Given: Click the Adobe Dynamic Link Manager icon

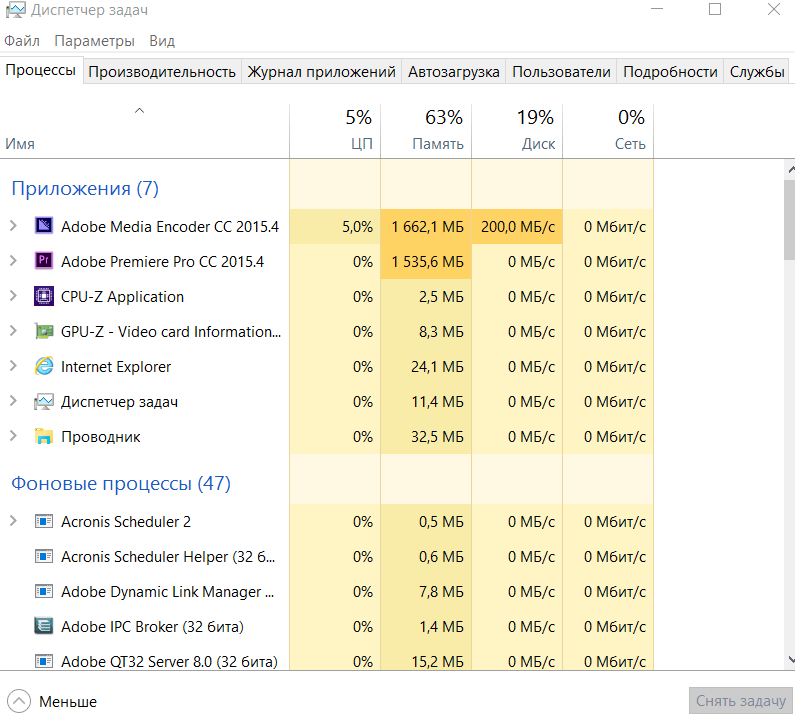Looking at the screenshot, I should [x=44, y=591].
